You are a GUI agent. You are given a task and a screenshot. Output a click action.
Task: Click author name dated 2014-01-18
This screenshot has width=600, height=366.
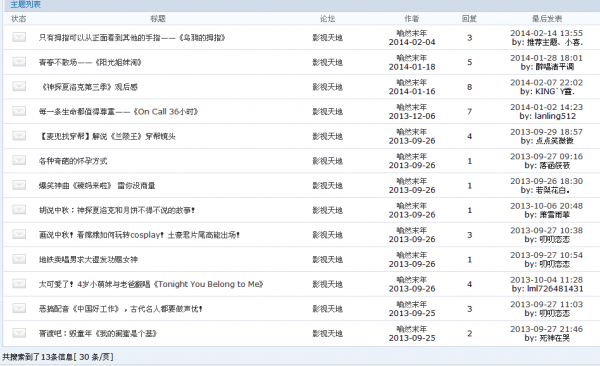[412, 58]
